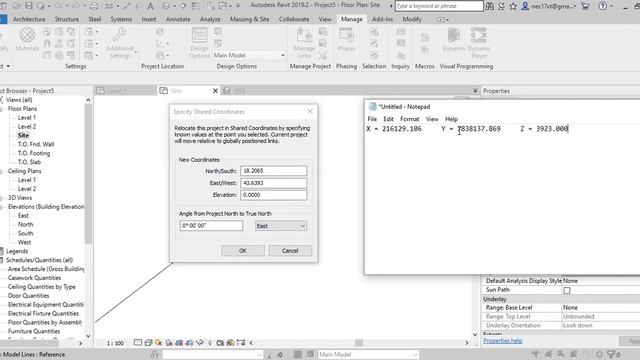Click the favorites star icon in title bar

(513, 6)
